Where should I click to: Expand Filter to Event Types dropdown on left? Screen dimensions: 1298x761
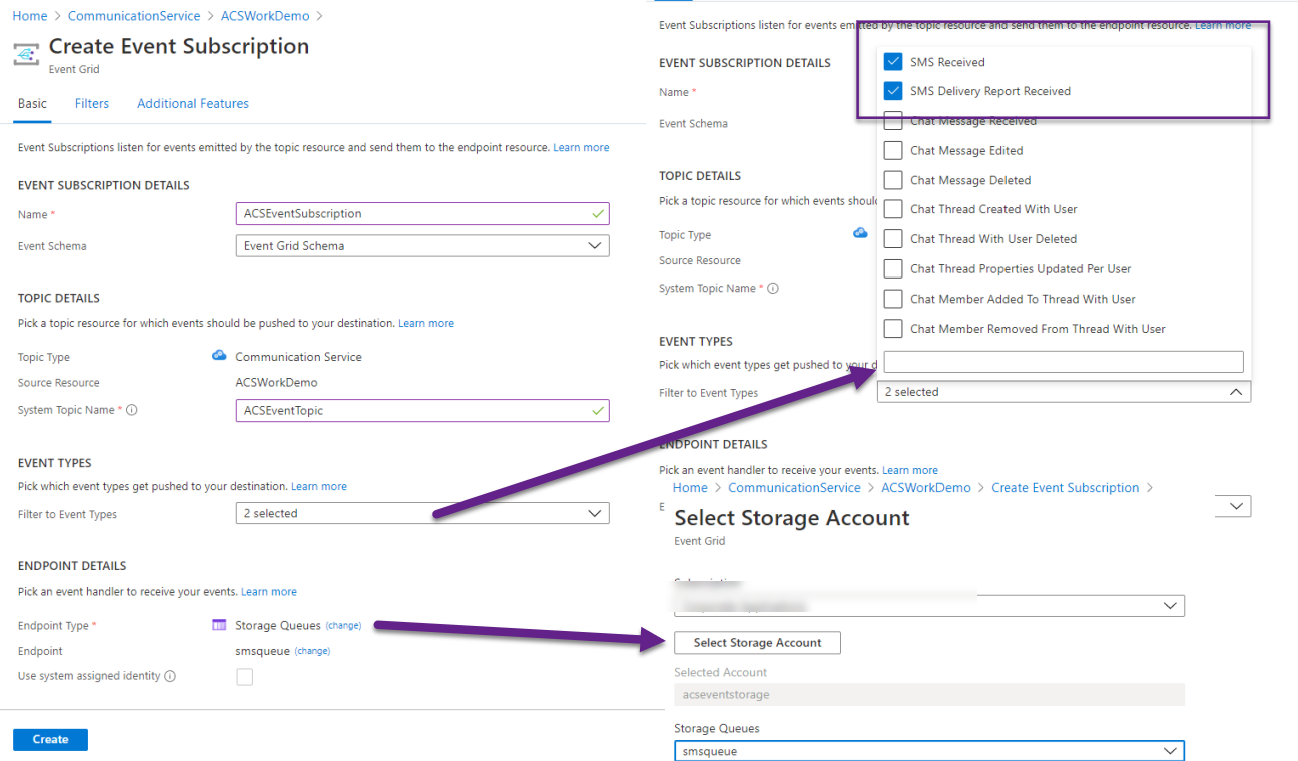(422, 513)
